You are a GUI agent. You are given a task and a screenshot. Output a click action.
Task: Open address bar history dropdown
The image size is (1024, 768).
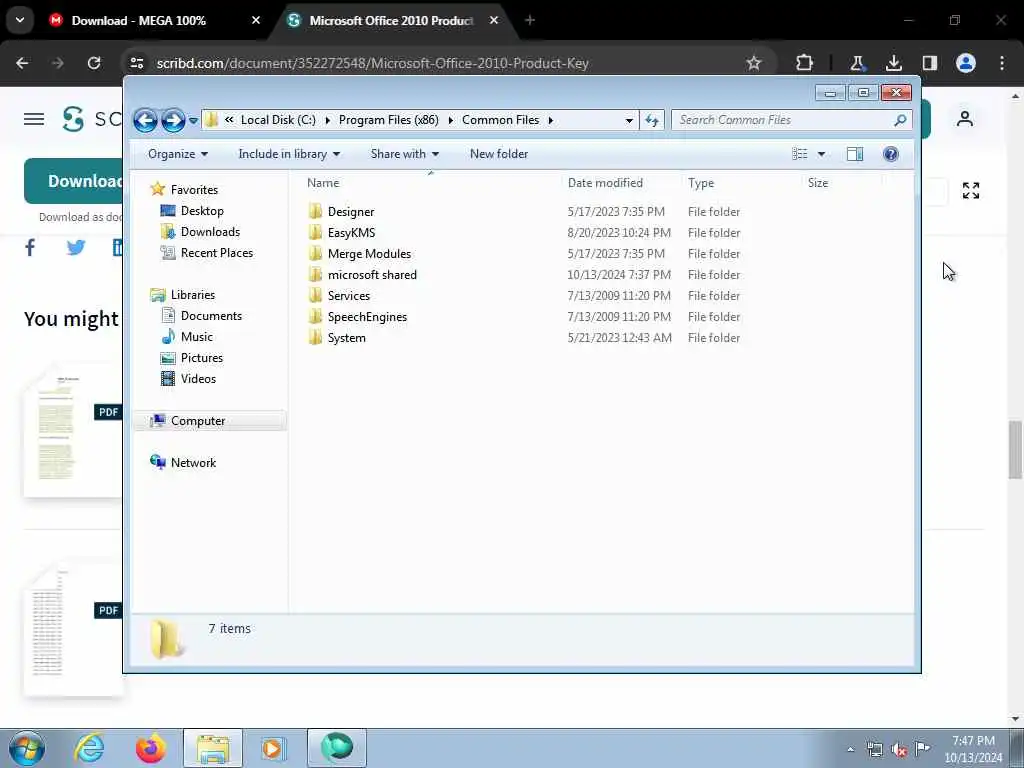[x=629, y=120]
